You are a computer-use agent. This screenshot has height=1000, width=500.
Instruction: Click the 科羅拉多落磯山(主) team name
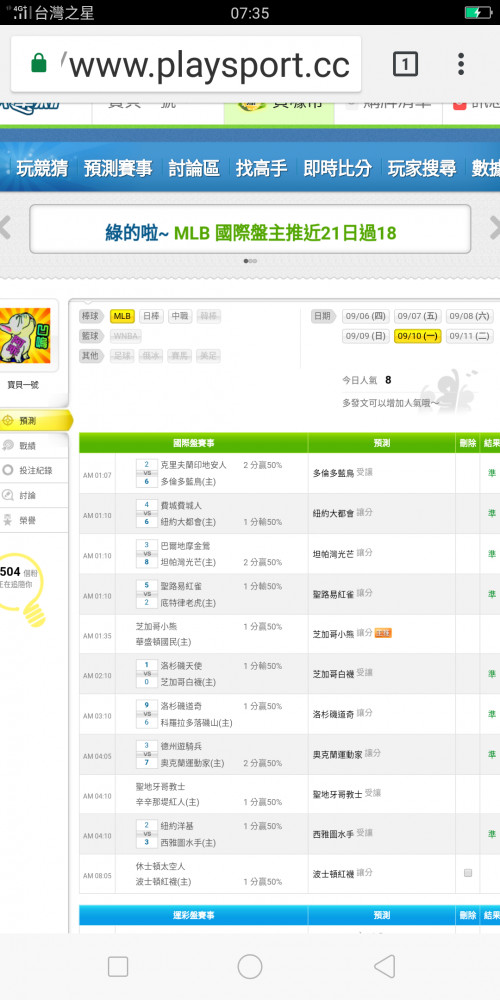(x=196, y=723)
